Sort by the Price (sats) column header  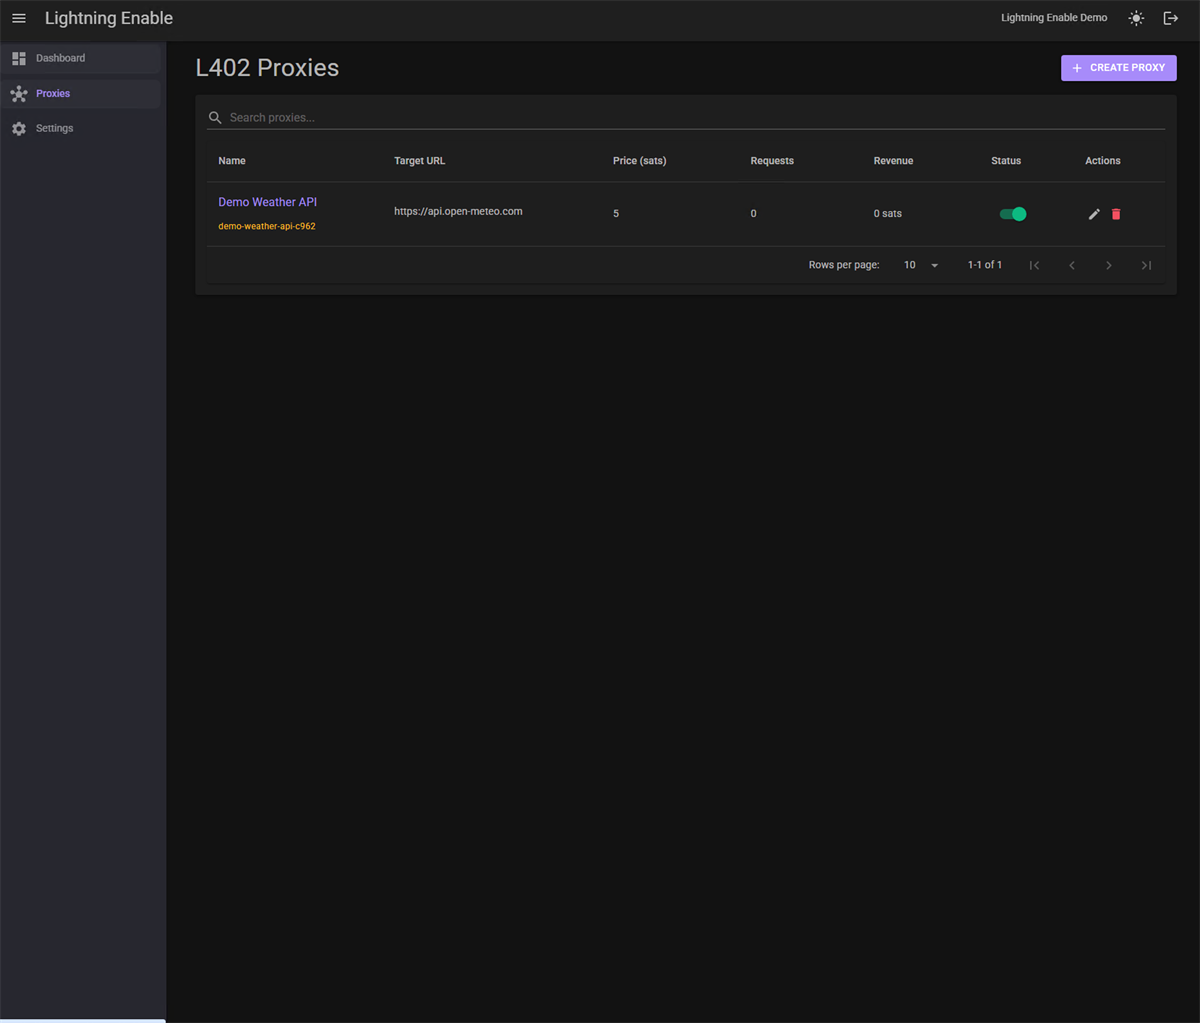click(x=639, y=161)
